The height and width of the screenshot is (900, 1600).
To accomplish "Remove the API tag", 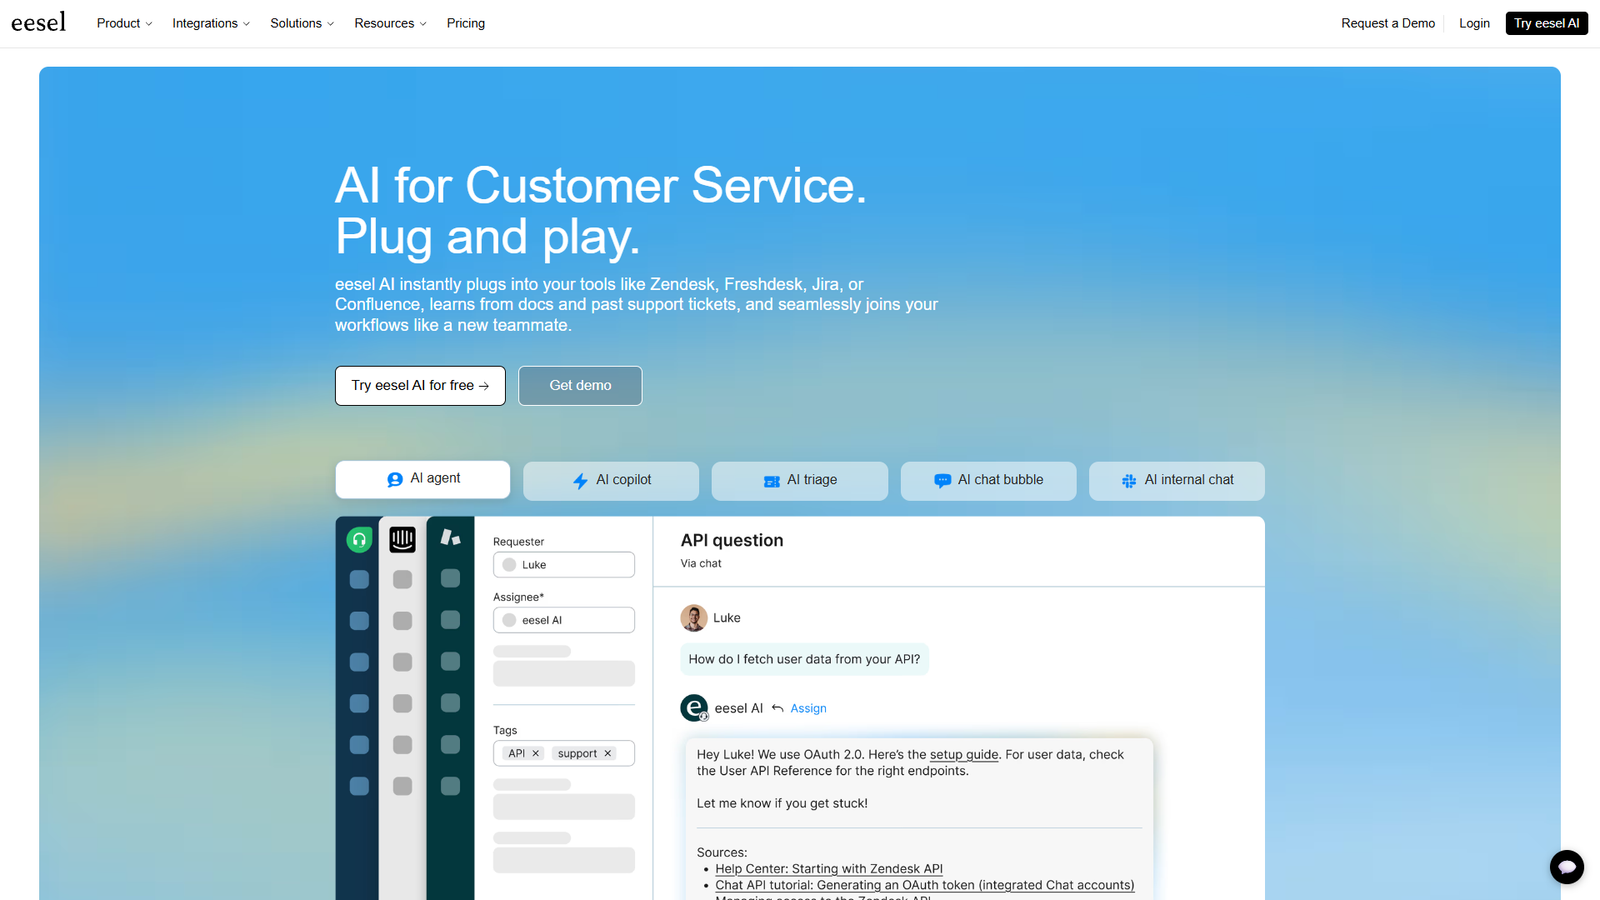I will (536, 753).
